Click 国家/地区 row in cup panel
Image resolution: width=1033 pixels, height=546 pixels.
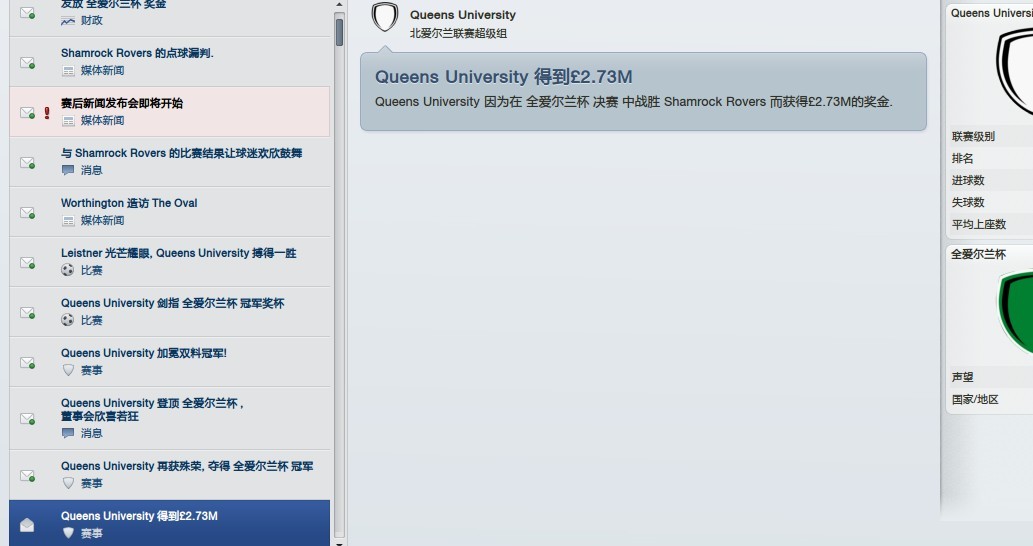pyautogui.click(x=990, y=399)
